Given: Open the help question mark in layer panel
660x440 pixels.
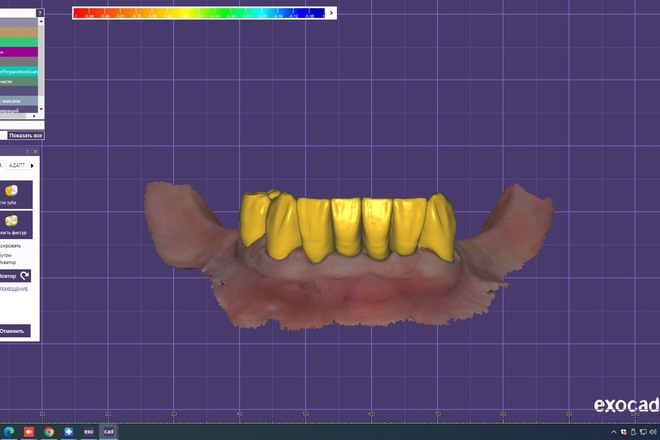Looking at the screenshot, I should [40, 13].
